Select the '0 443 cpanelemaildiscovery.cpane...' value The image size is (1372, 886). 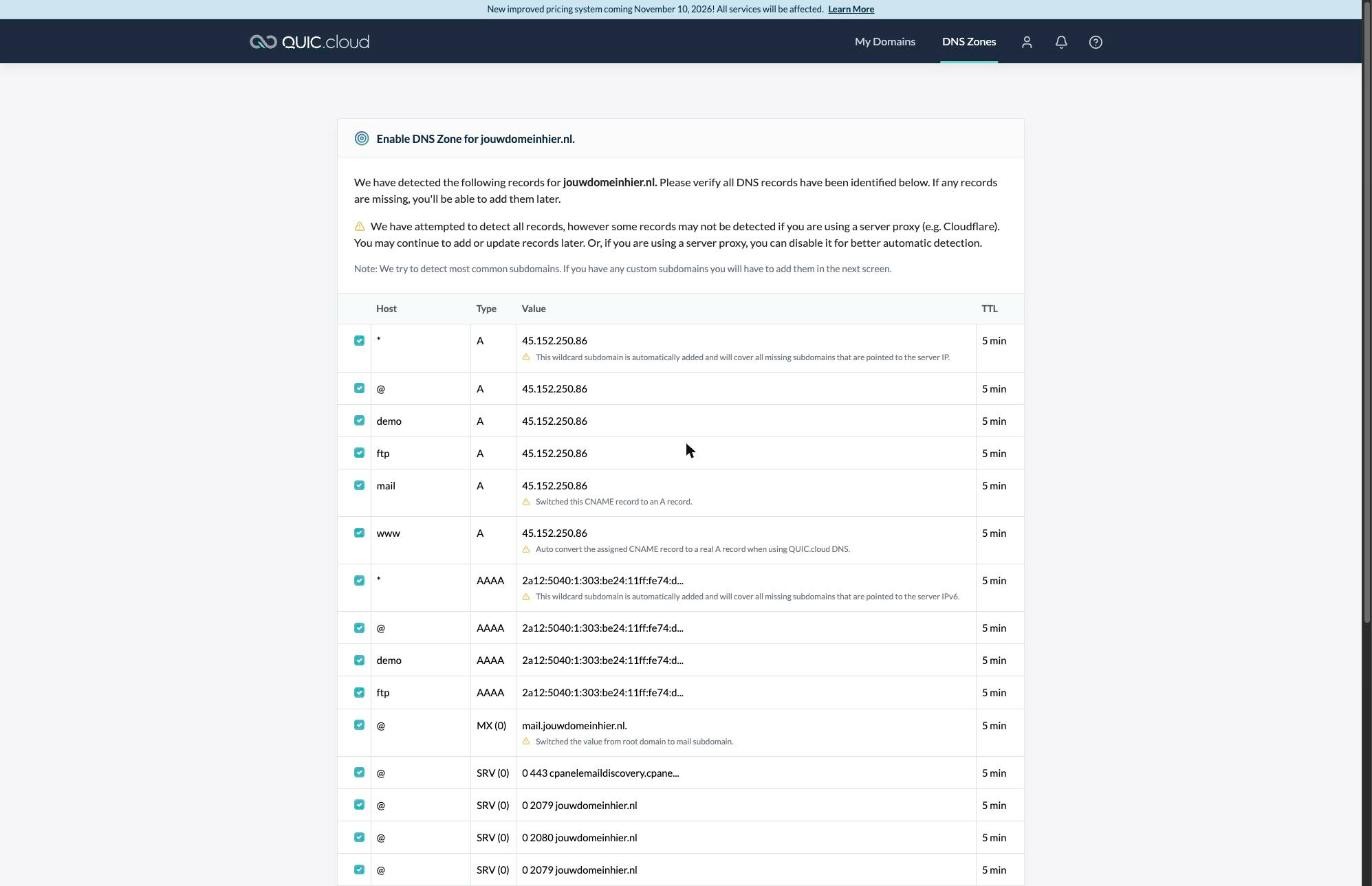[x=600, y=773]
